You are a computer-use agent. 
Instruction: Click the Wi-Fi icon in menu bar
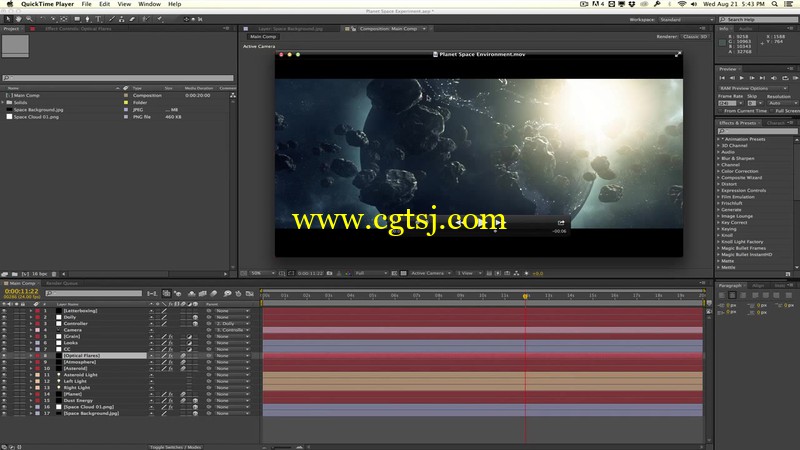click(x=682, y=4)
